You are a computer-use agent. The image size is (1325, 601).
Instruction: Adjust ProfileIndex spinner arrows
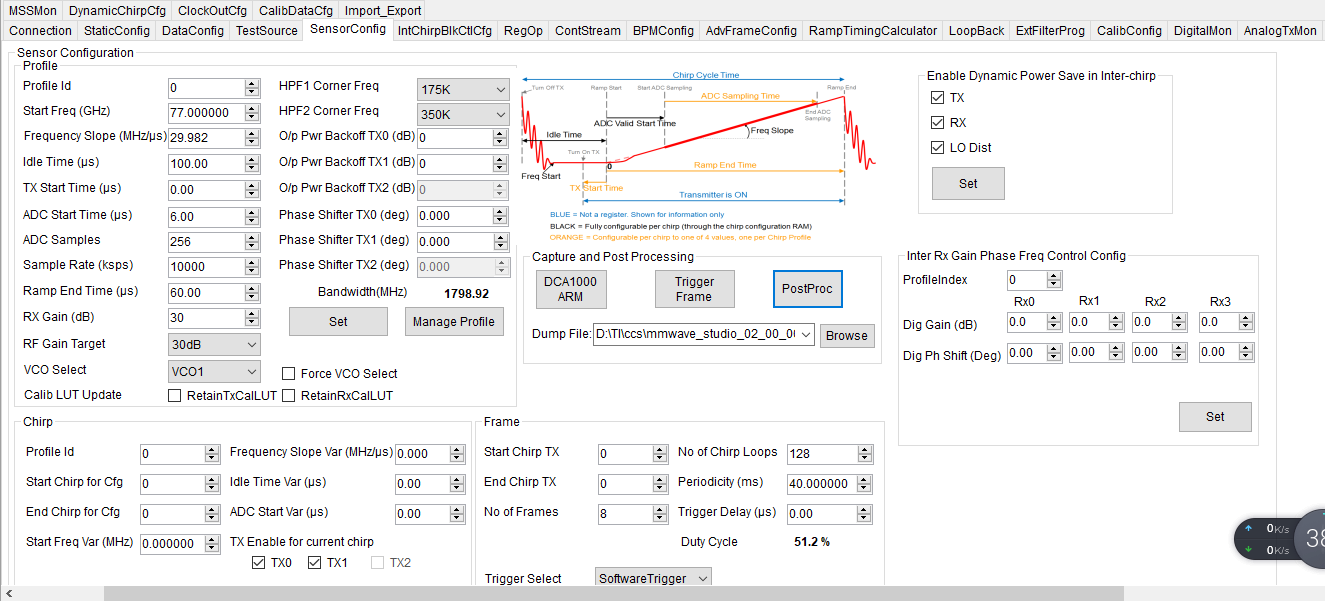[1054, 280]
